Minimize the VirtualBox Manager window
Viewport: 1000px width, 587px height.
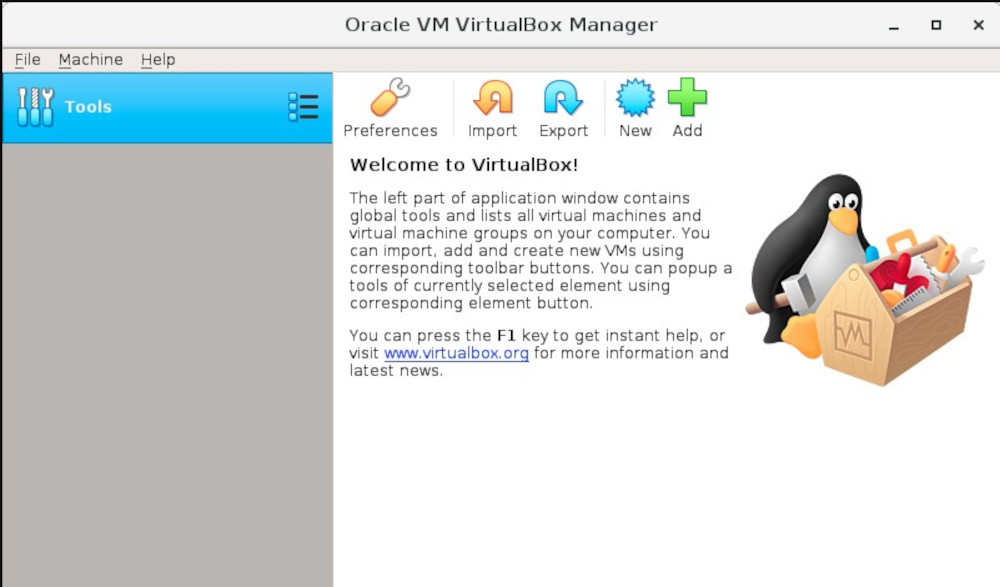coord(893,26)
